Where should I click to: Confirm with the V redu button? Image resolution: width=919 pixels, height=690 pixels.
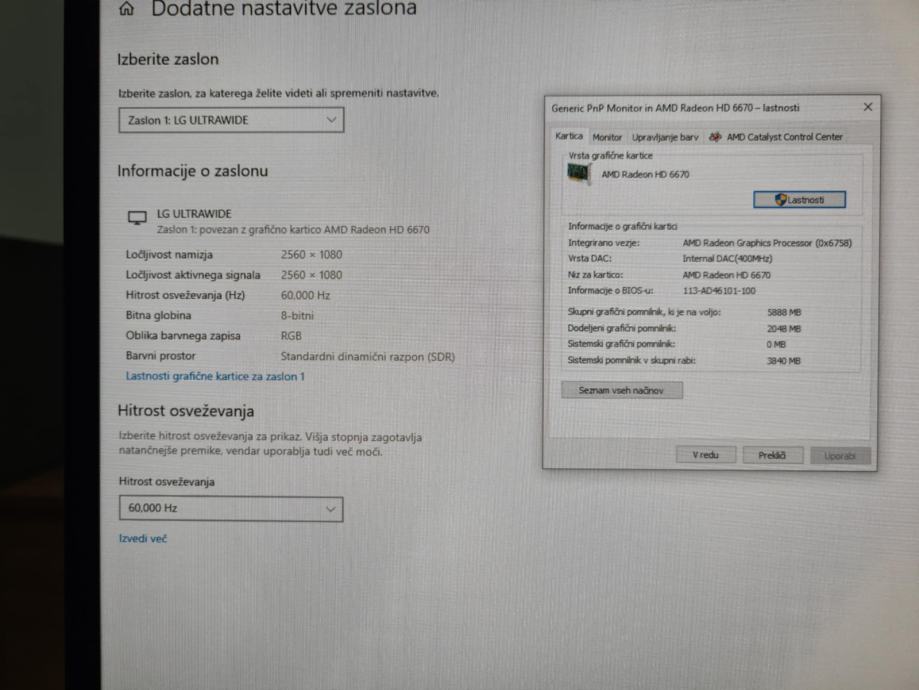point(706,455)
